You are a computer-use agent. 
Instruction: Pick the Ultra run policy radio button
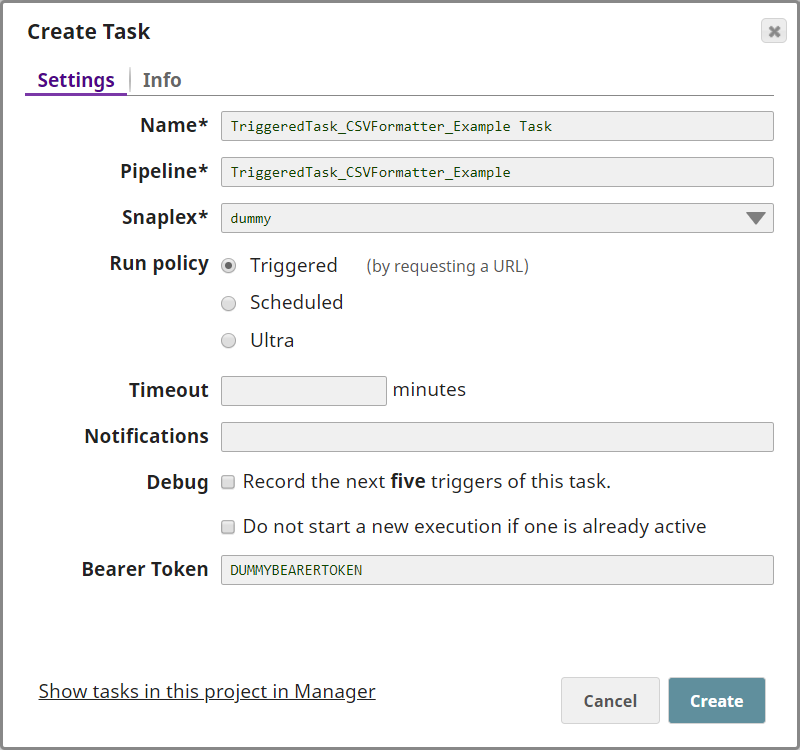click(229, 341)
